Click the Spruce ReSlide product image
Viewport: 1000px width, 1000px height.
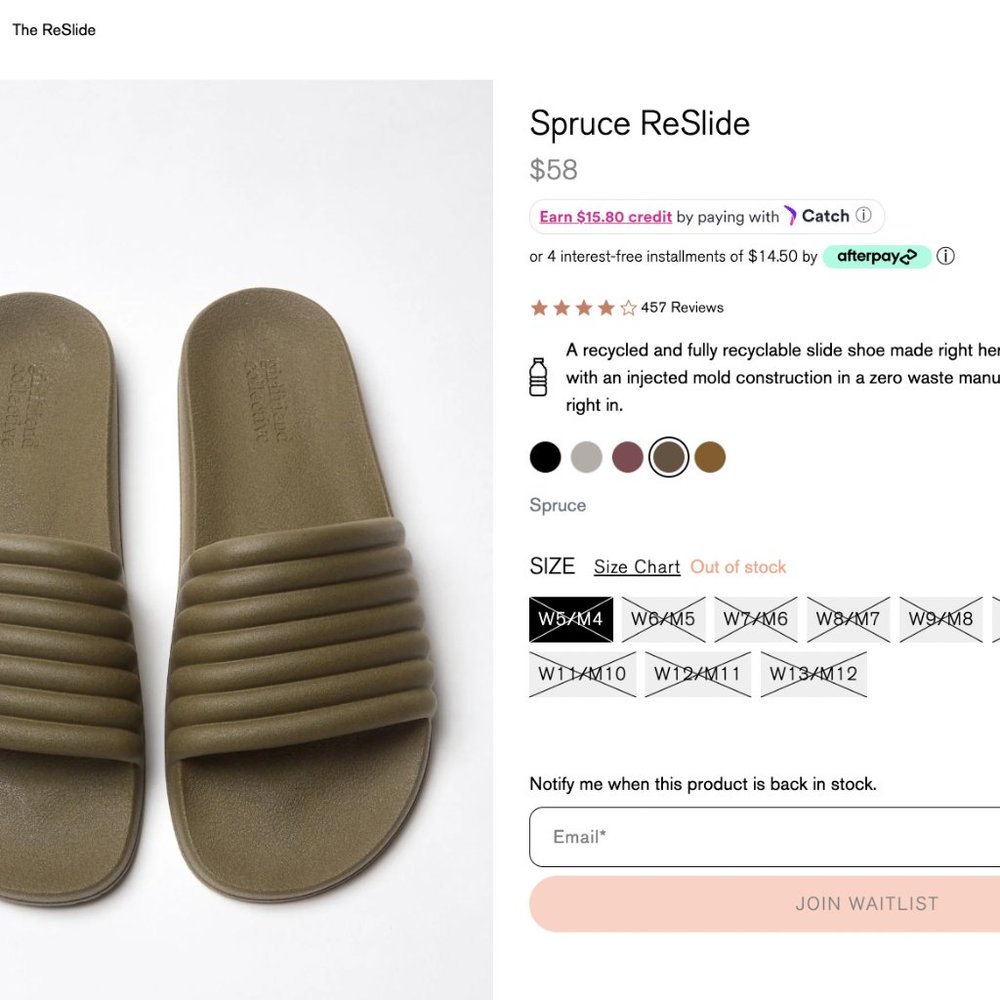coord(246,540)
